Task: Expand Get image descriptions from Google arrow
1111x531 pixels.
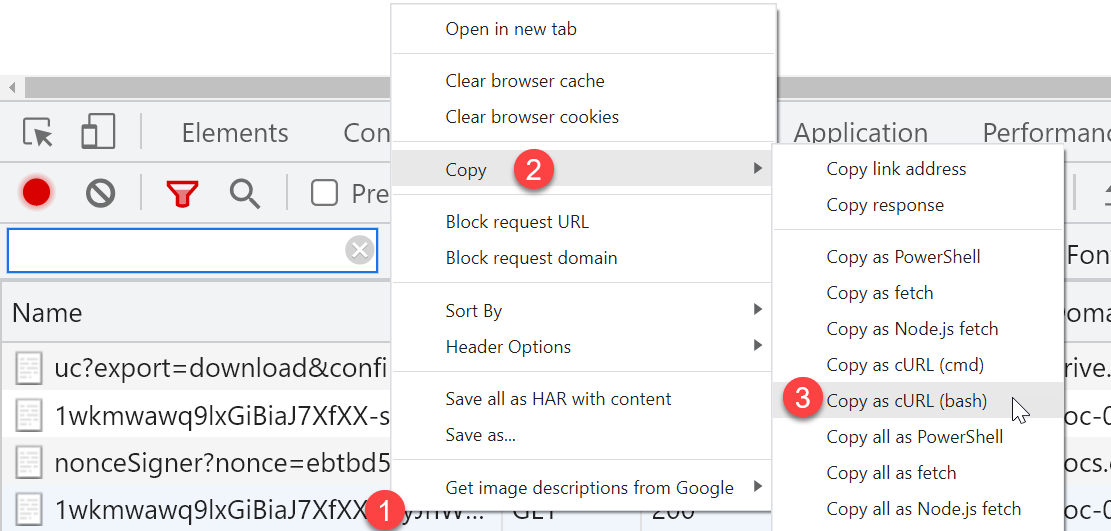Action: (758, 486)
